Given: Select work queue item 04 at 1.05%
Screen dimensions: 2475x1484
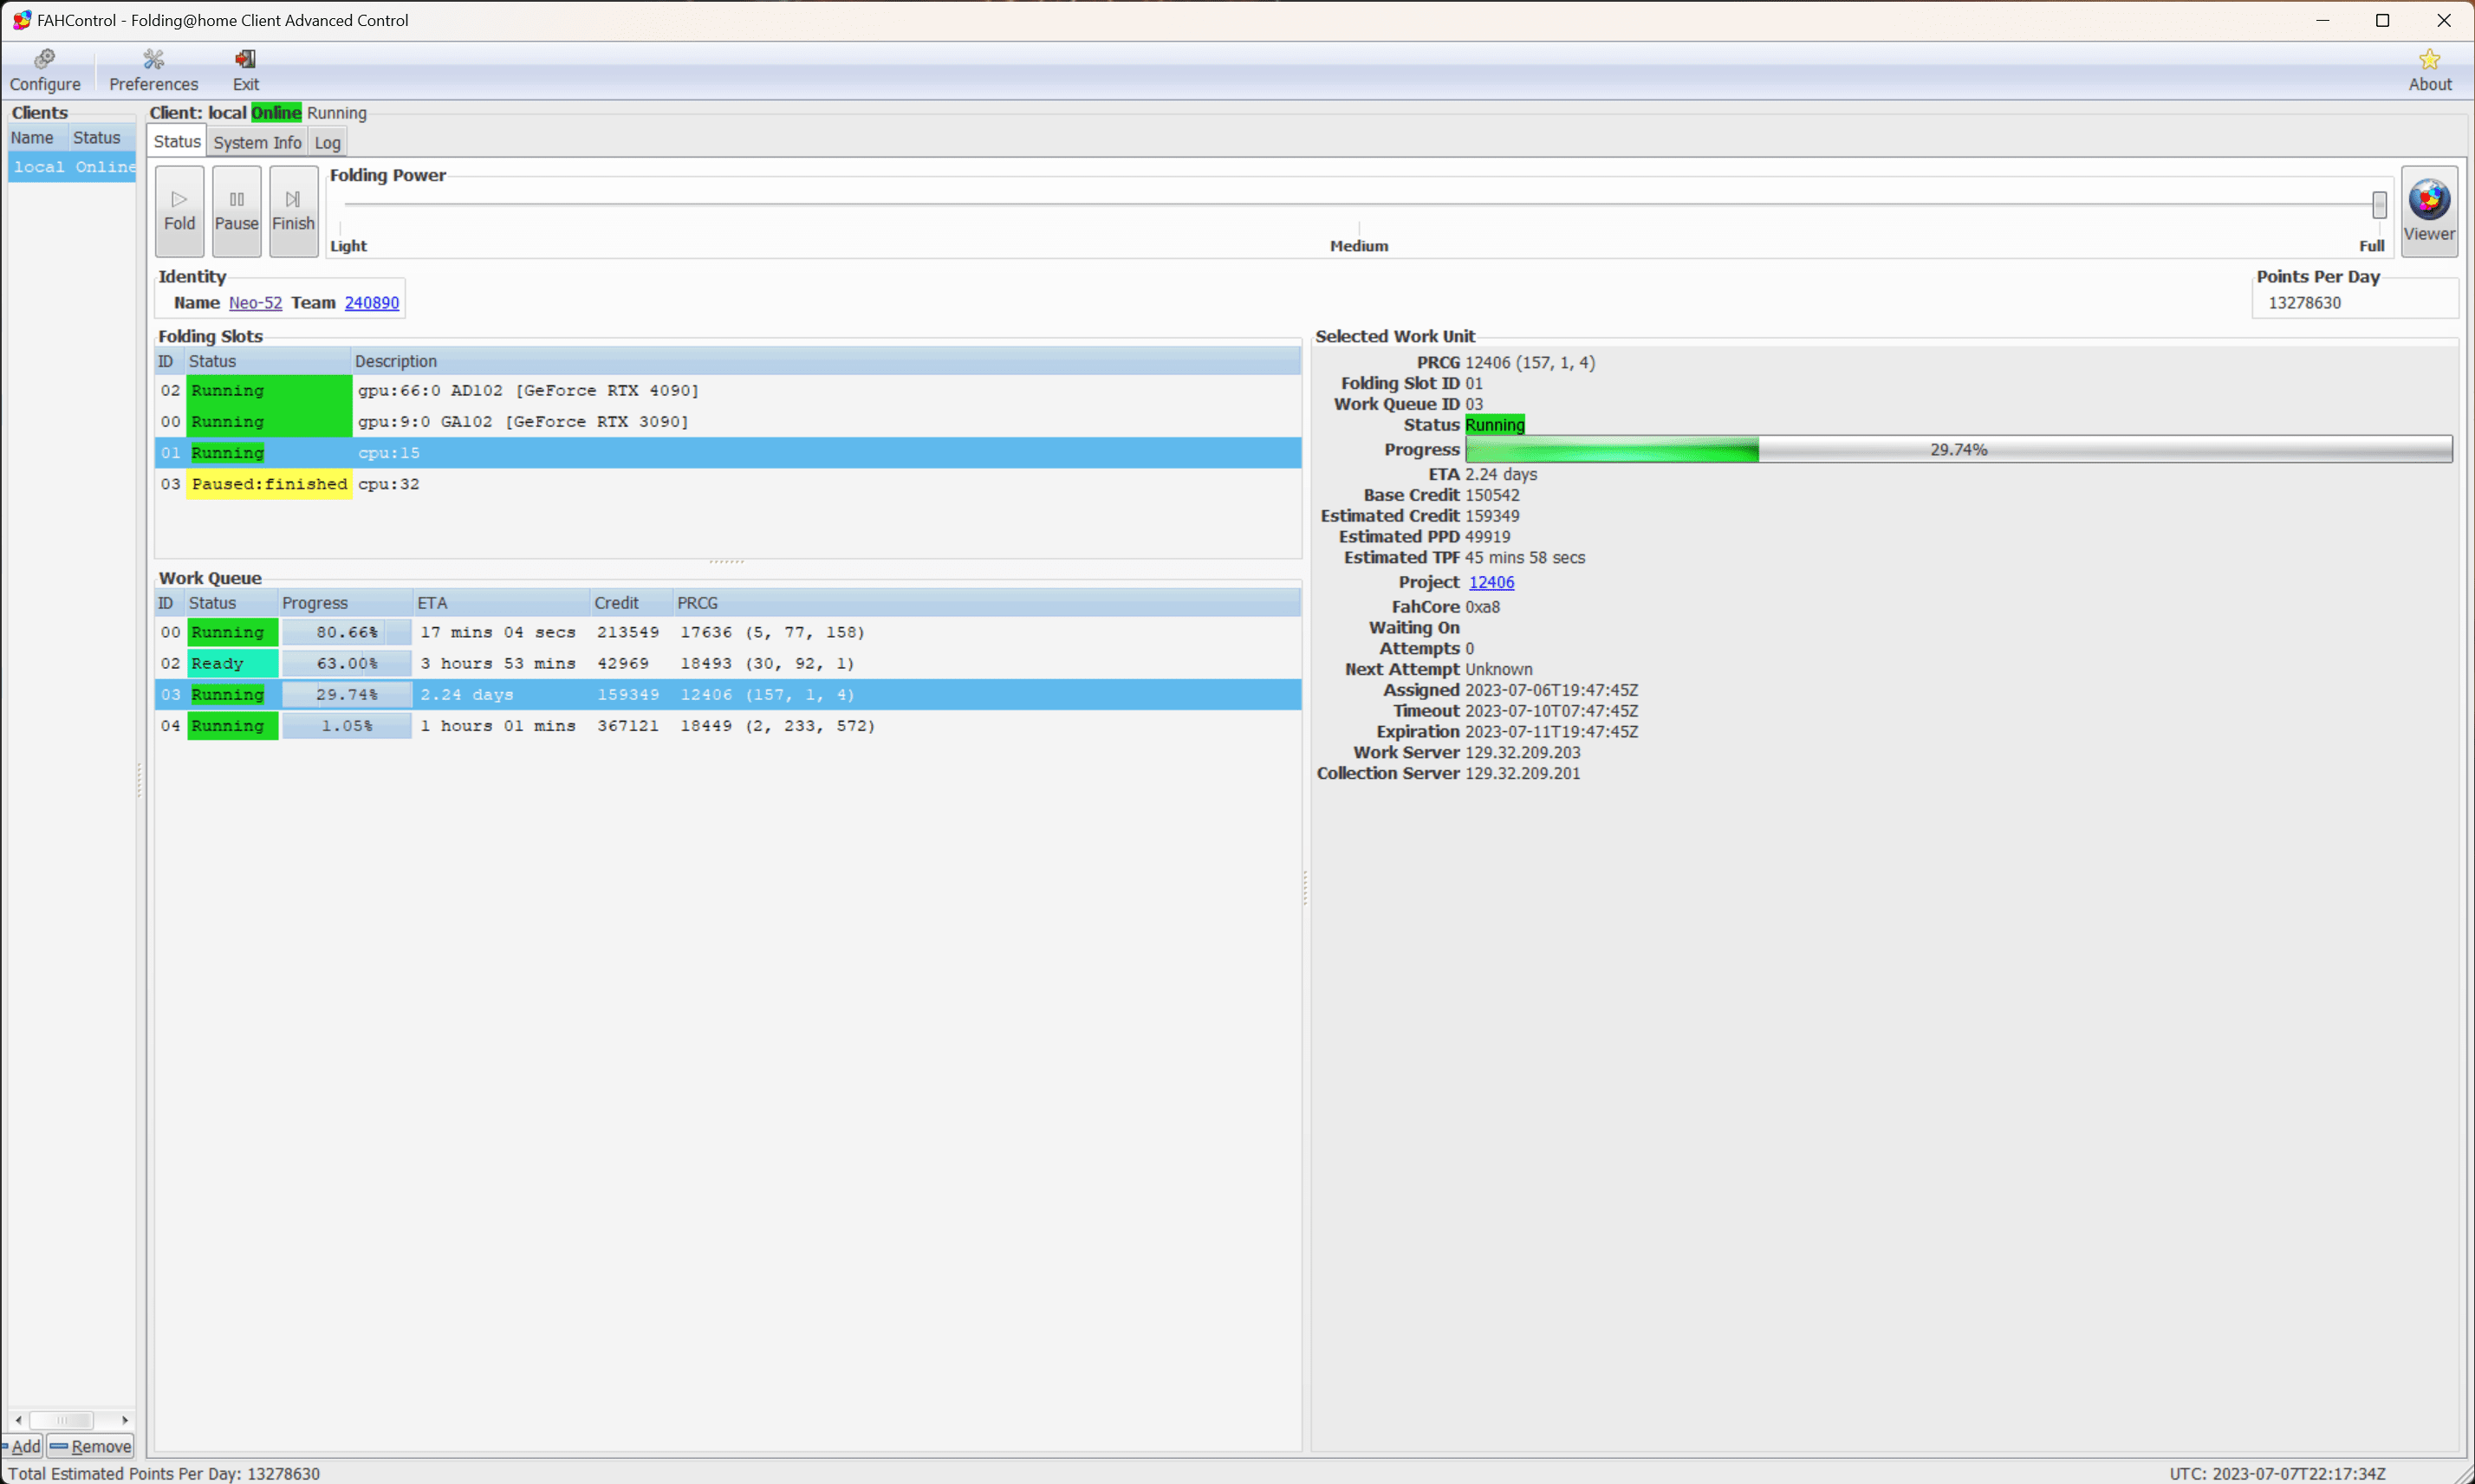Looking at the screenshot, I should pyautogui.click(x=728, y=725).
